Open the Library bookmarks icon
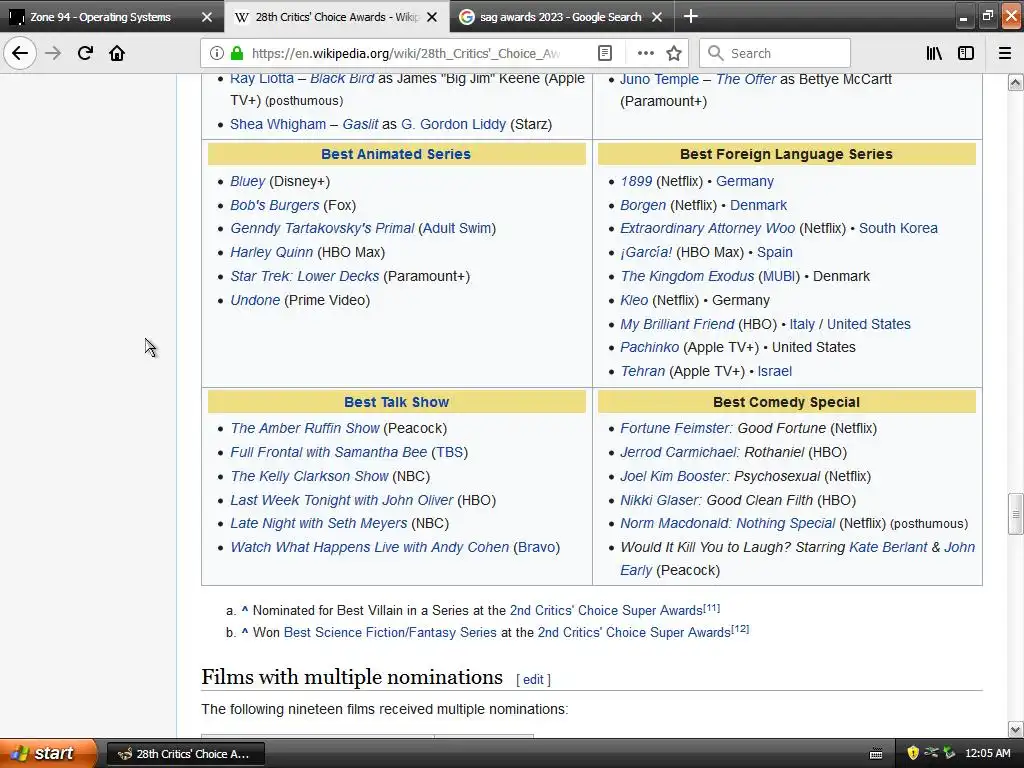The image size is (1024, 768). click(x=934, y=54)
